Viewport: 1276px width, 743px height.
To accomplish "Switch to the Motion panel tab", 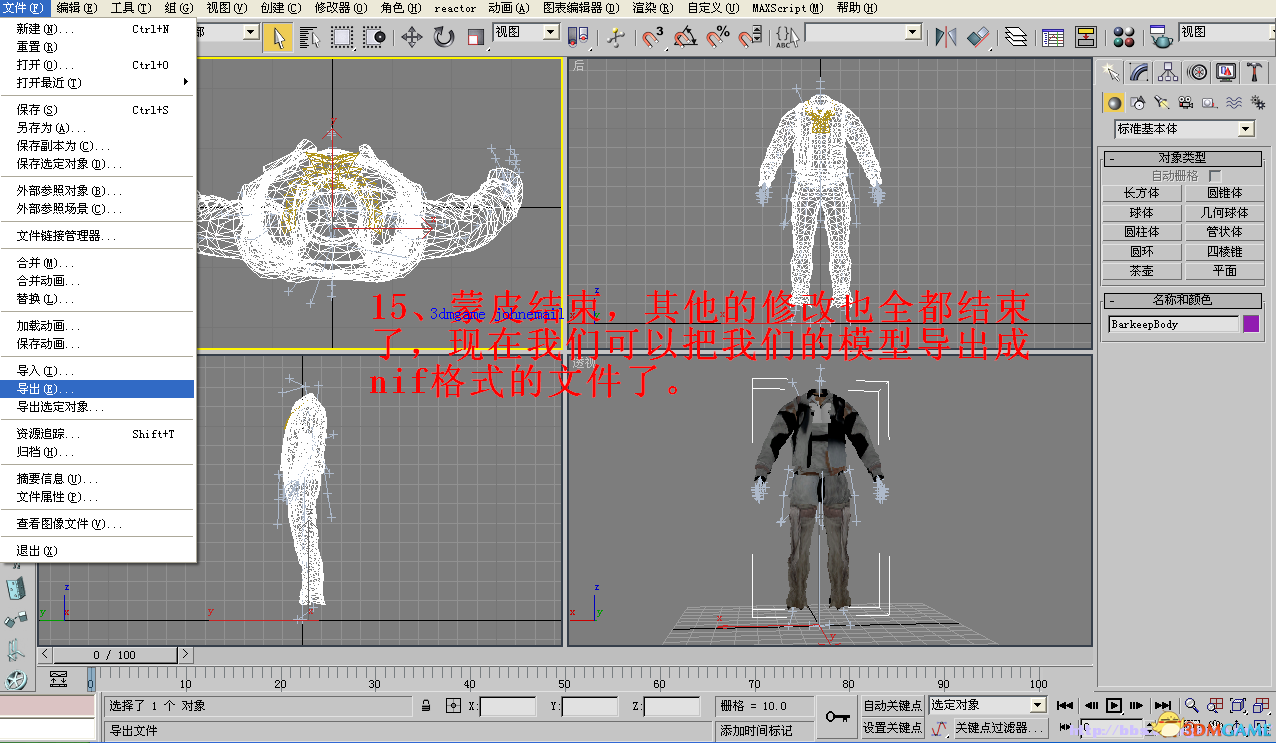I will pyautogui.click(x=1197, y=72).
